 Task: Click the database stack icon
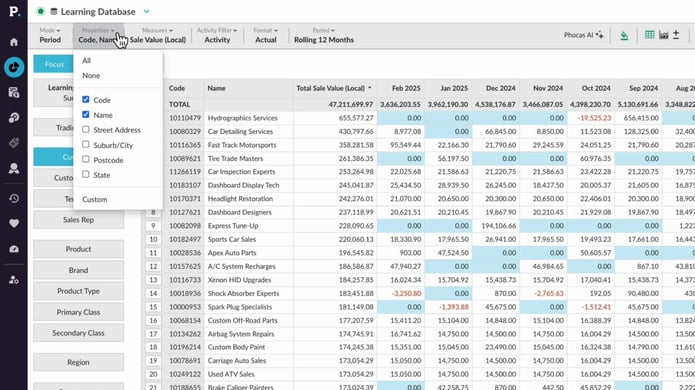click(x=54, y=12)
